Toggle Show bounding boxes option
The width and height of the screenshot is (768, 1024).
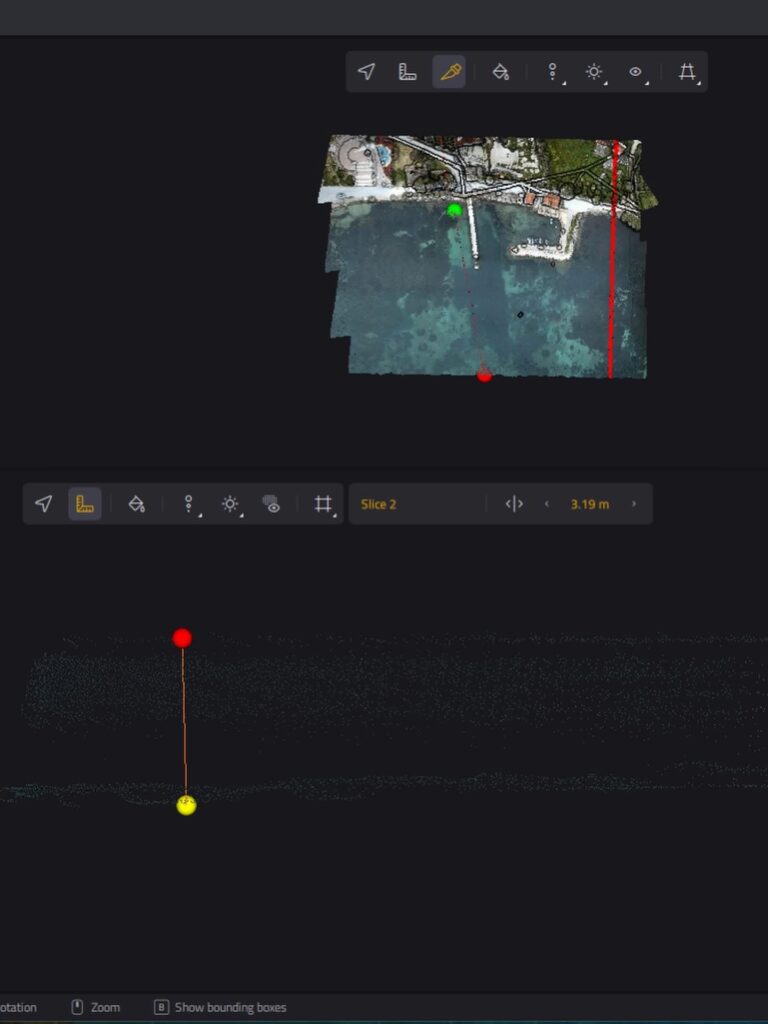coord(220,1007)
